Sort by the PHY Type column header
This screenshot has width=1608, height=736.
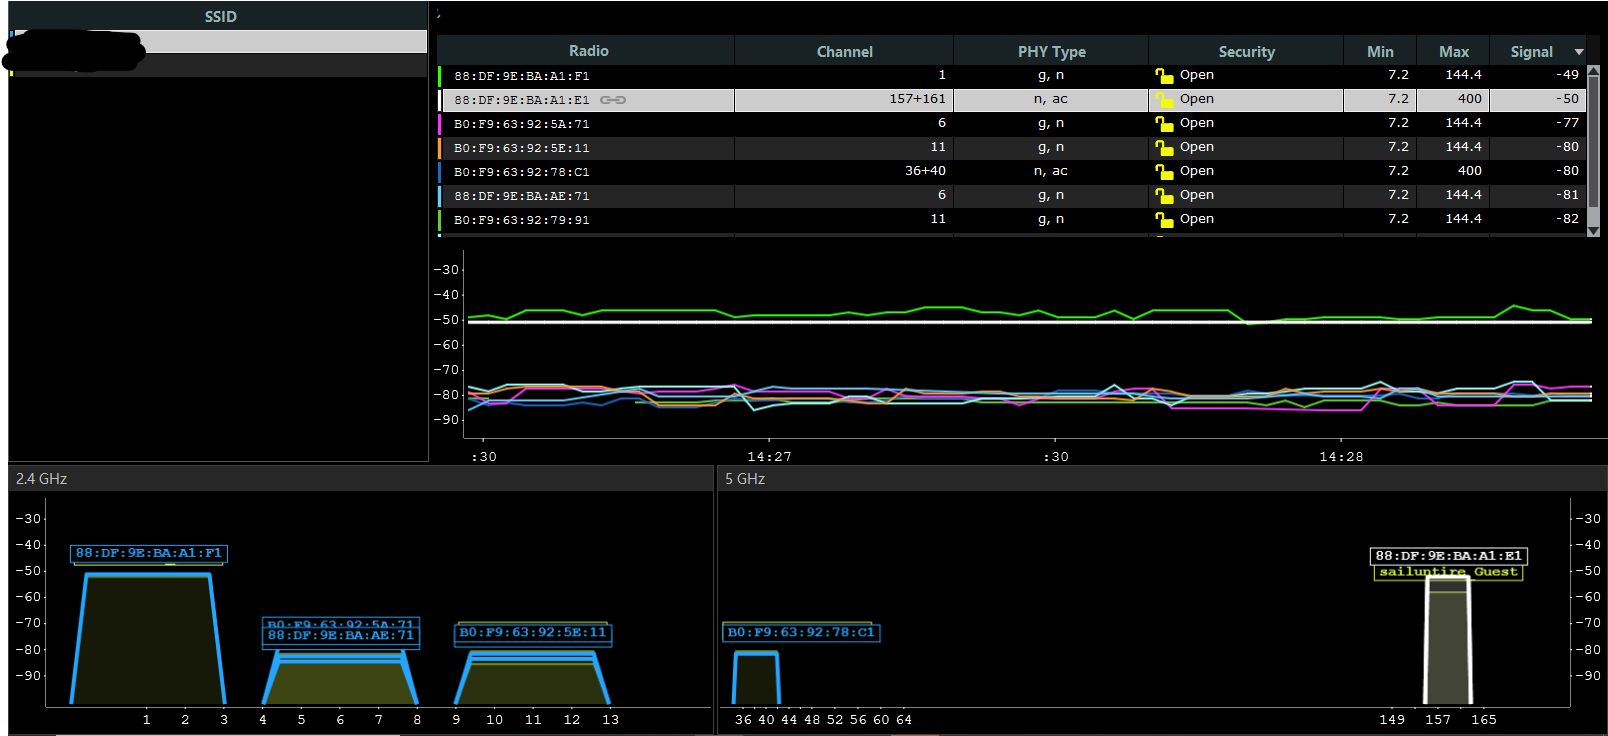coord(1051,52)
